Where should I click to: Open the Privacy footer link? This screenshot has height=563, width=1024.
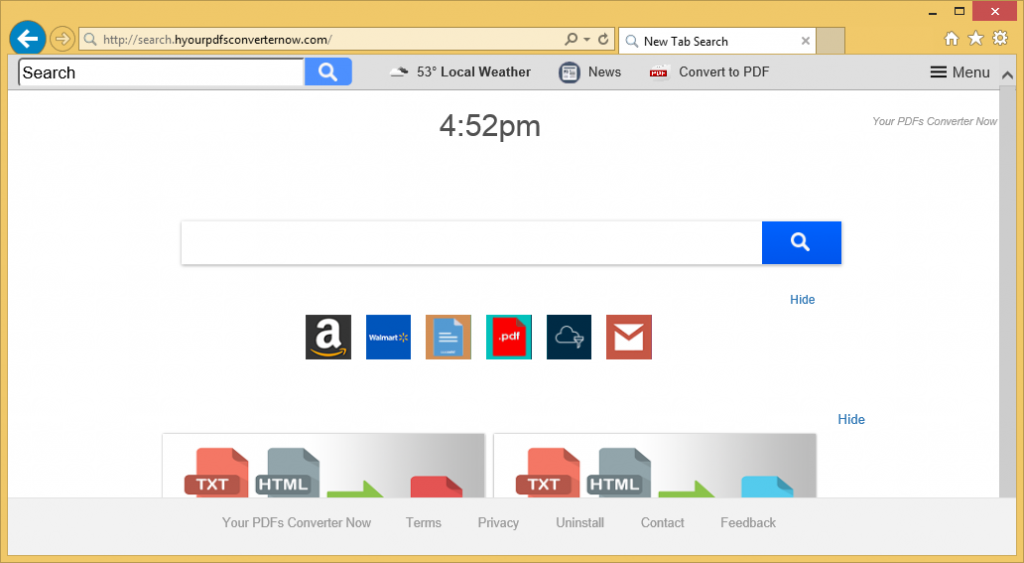click(x=498, y=523)
